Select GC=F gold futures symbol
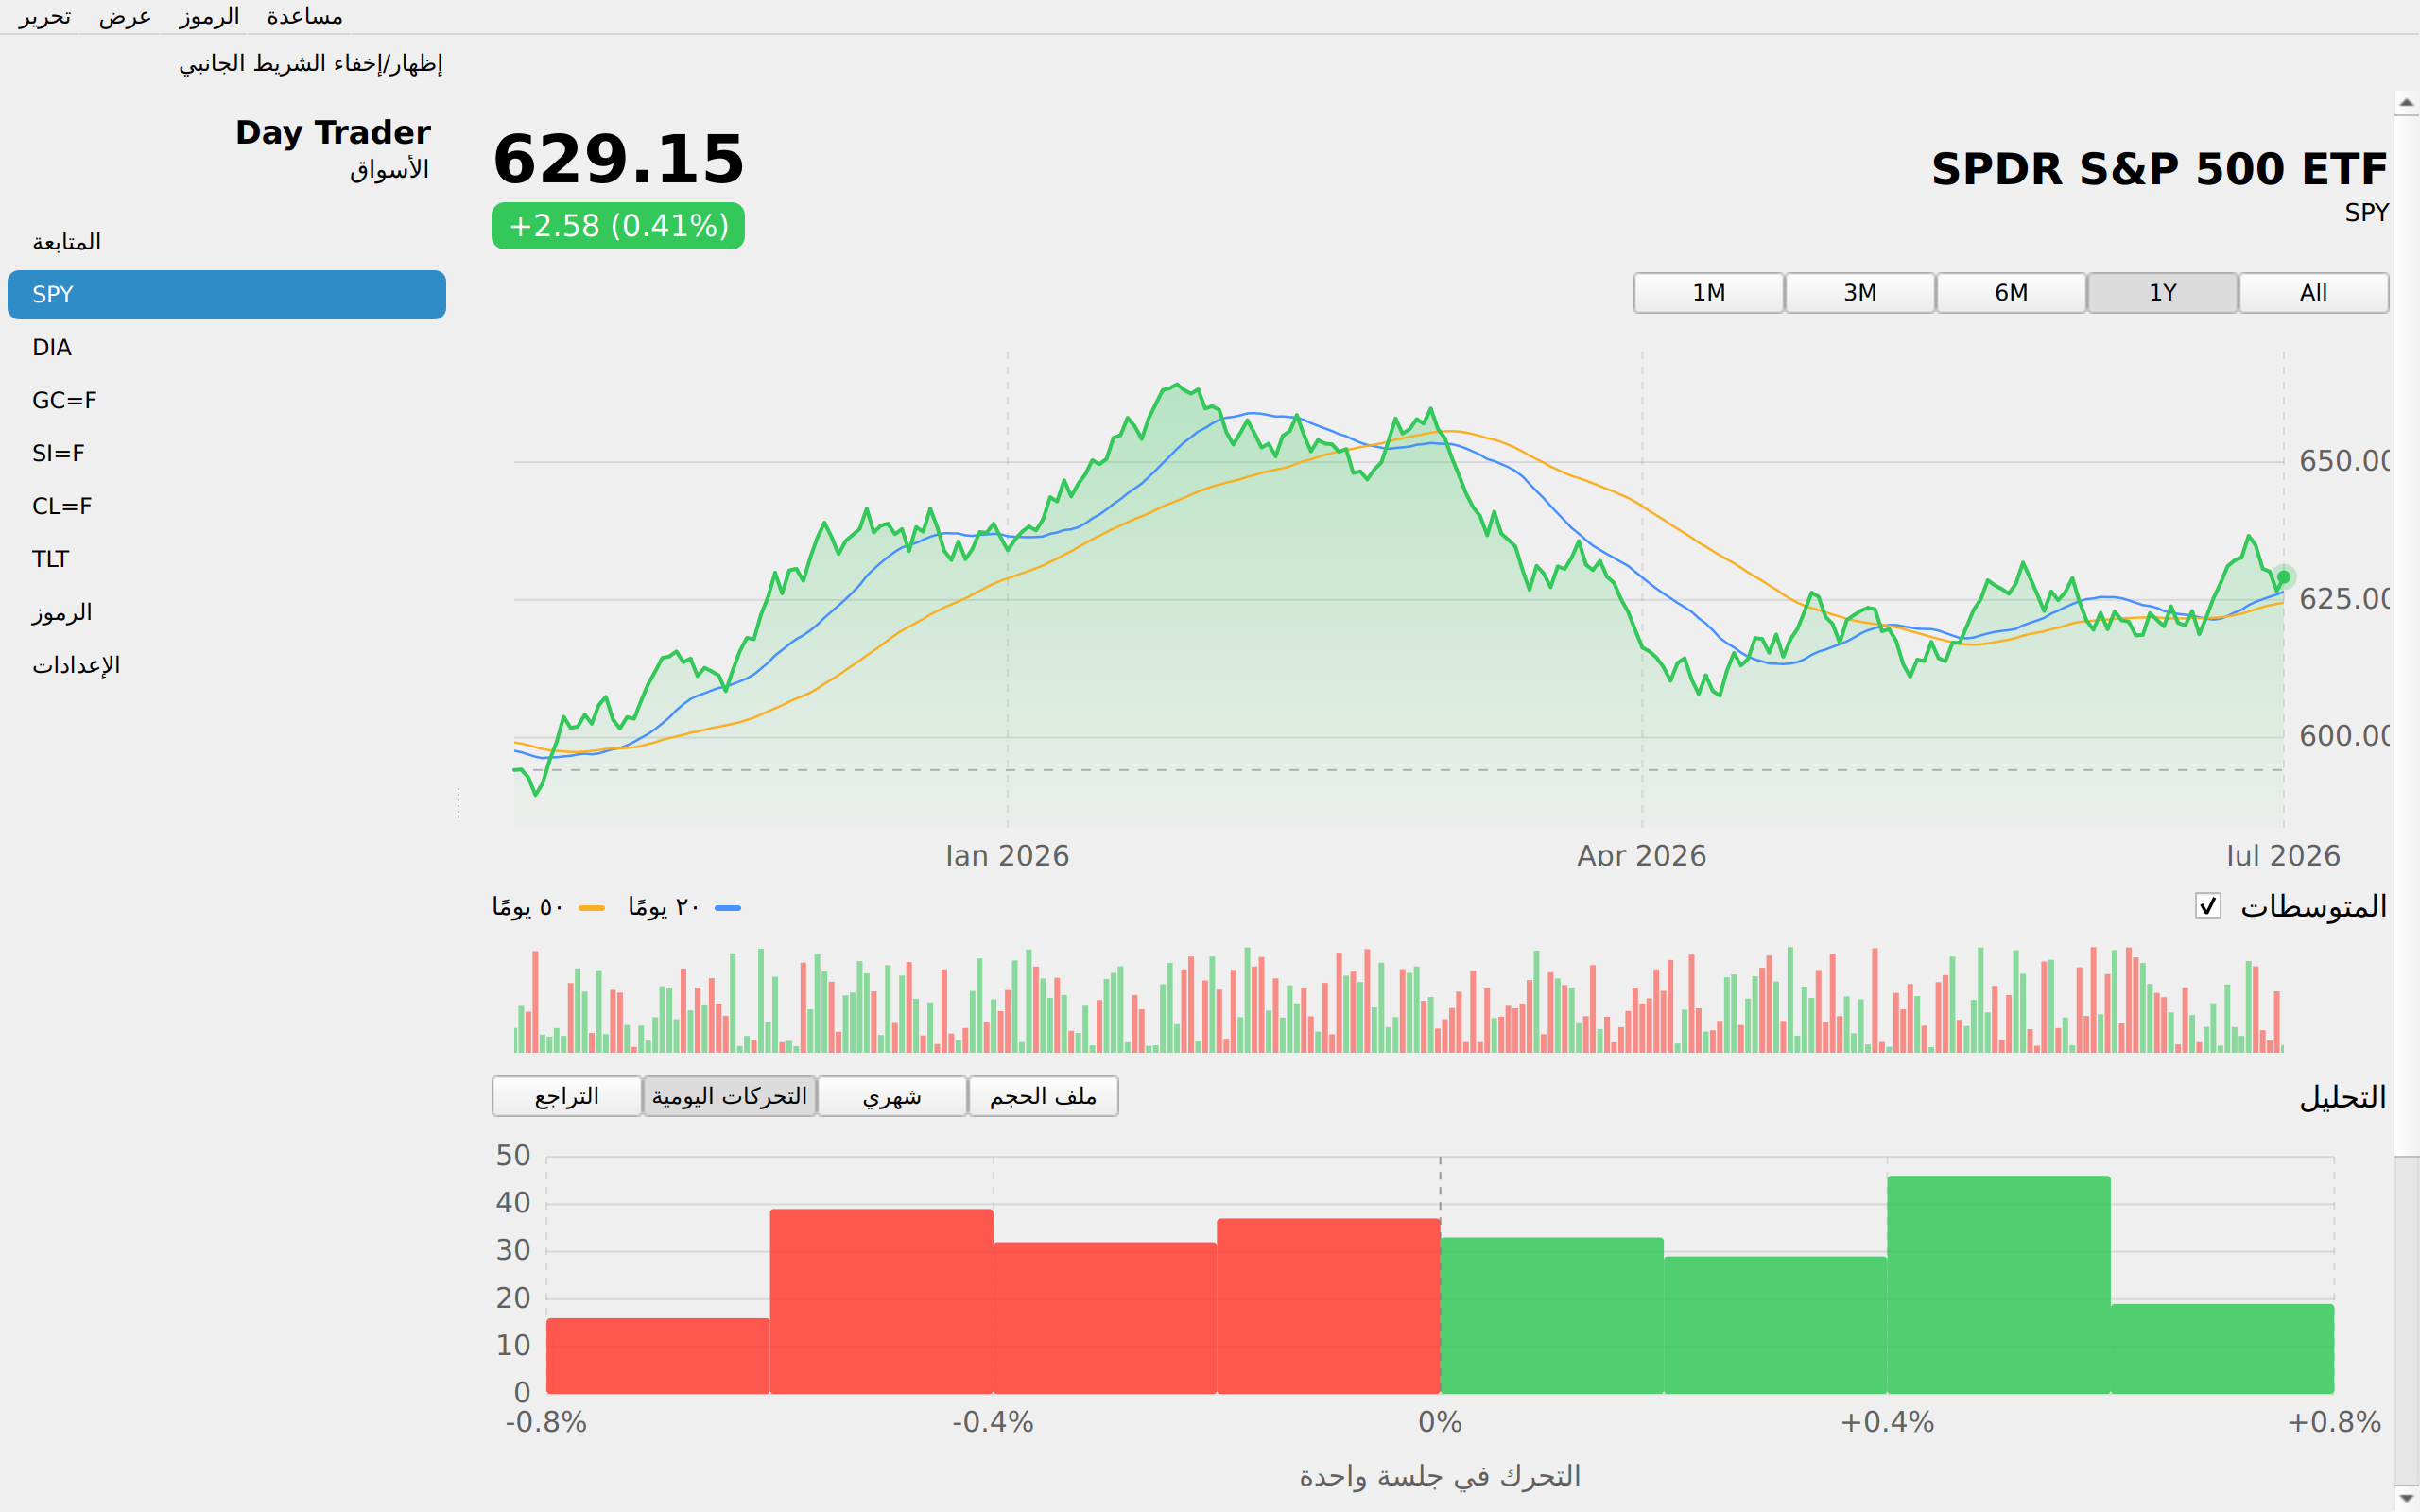 pos(227,401)
